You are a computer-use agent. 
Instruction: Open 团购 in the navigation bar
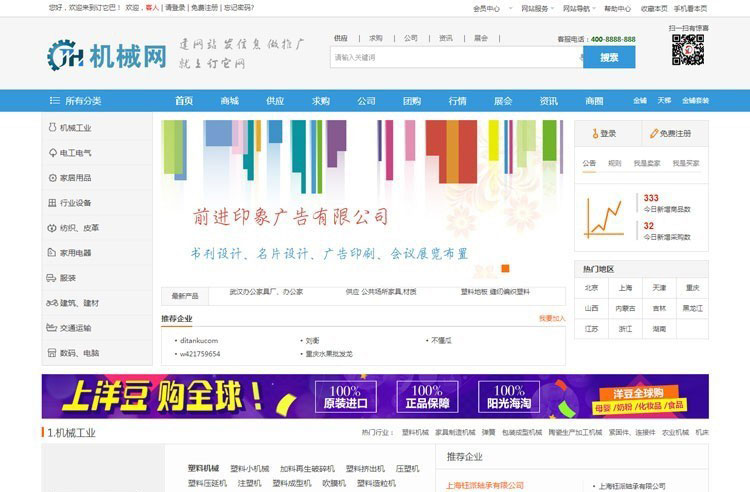coord(412,100)
